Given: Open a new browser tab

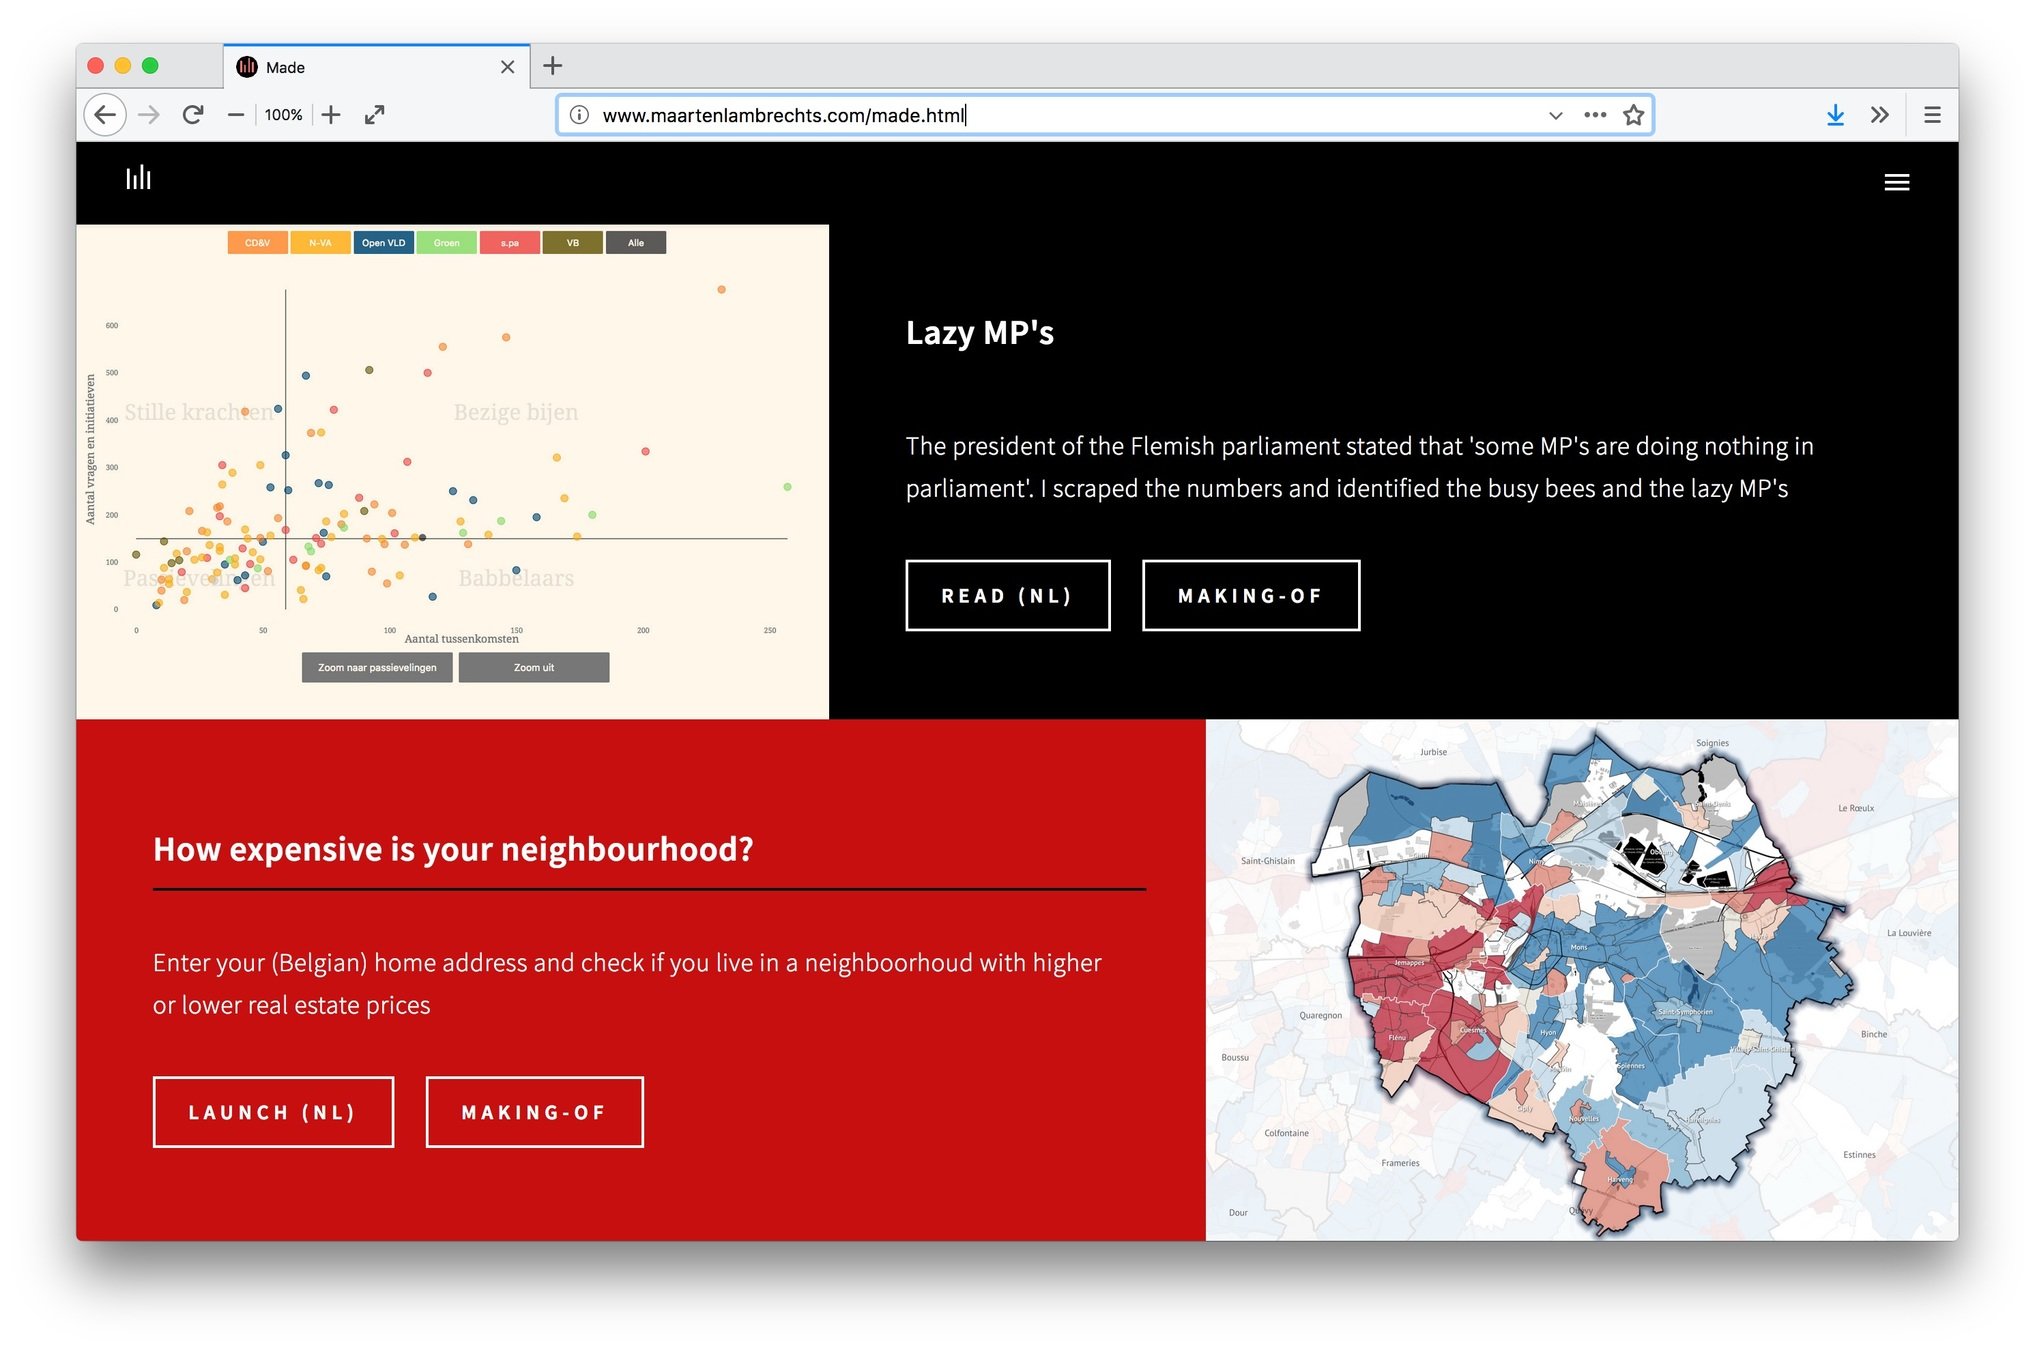Looking at the screenshot, I should click(553, 66).
